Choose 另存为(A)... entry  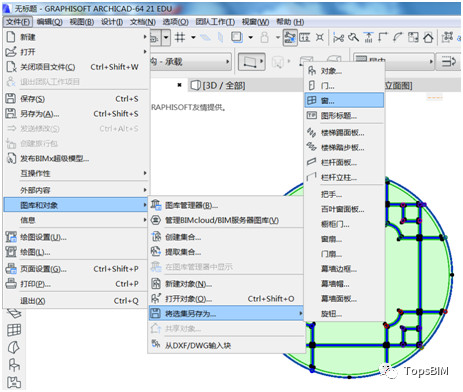76,114
